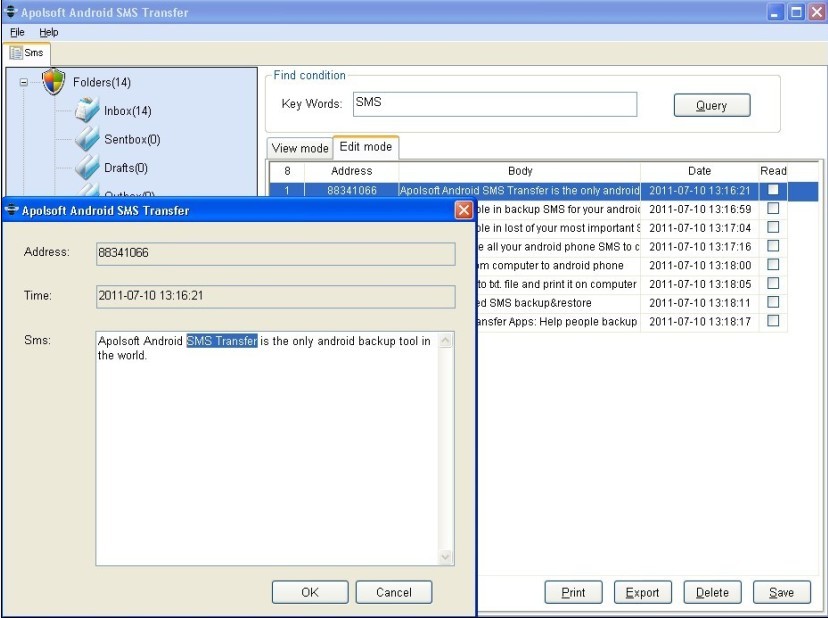Image resolution: width=828 pixels, height=618 pixels.
Task: Select the Sentbox folder icon
Action: tap(87, 140)
